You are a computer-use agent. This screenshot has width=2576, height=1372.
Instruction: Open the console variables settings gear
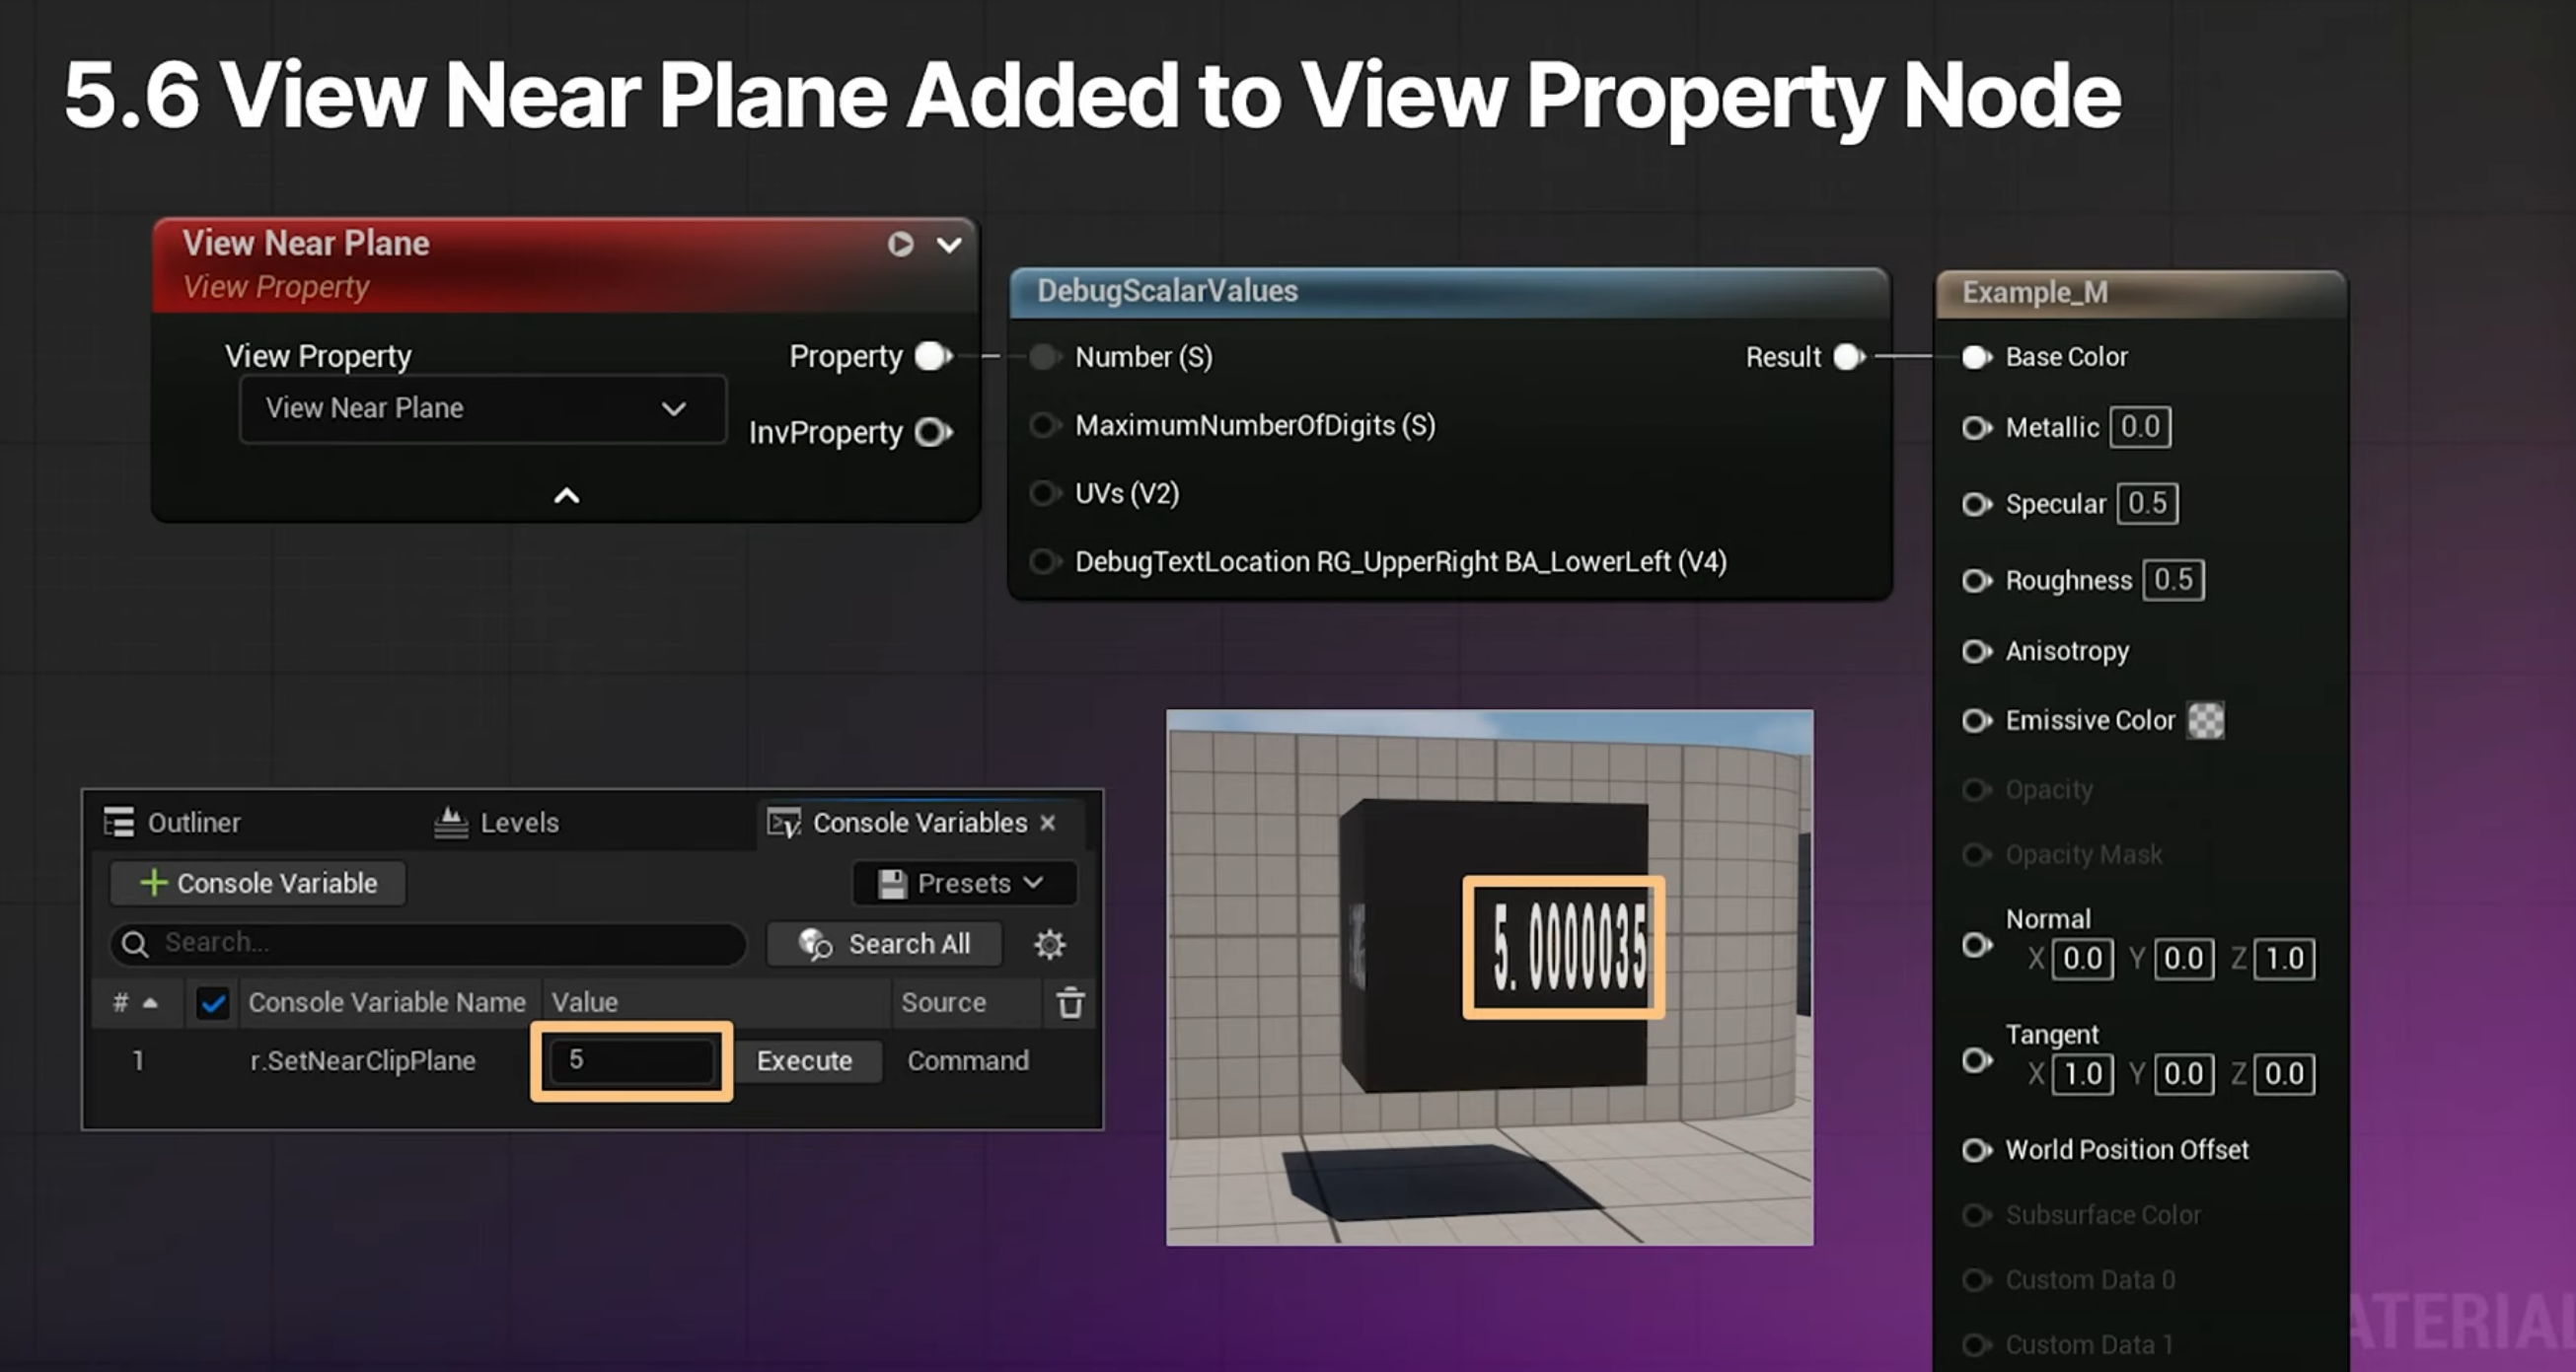pyautogui.click(x=1049, y=943)
